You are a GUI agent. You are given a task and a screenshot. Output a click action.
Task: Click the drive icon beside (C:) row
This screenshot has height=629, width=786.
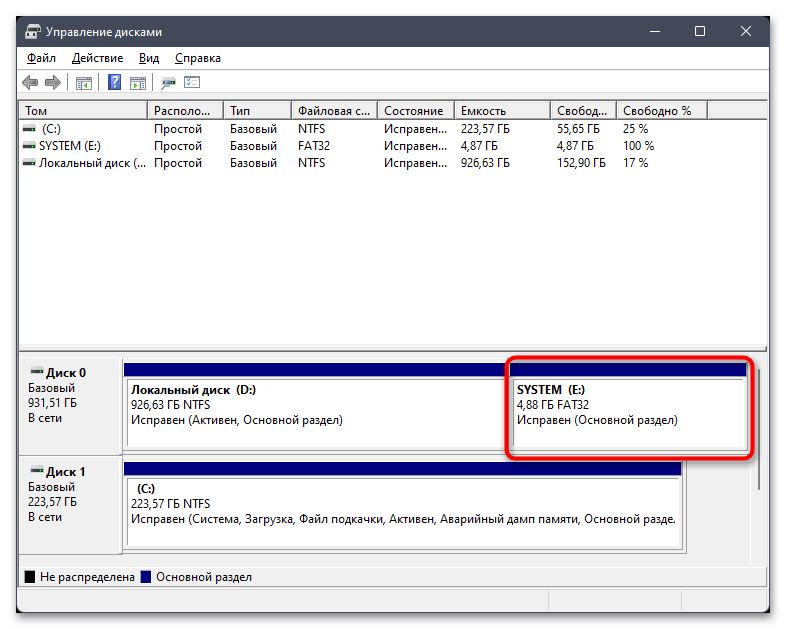click(30, 129)
